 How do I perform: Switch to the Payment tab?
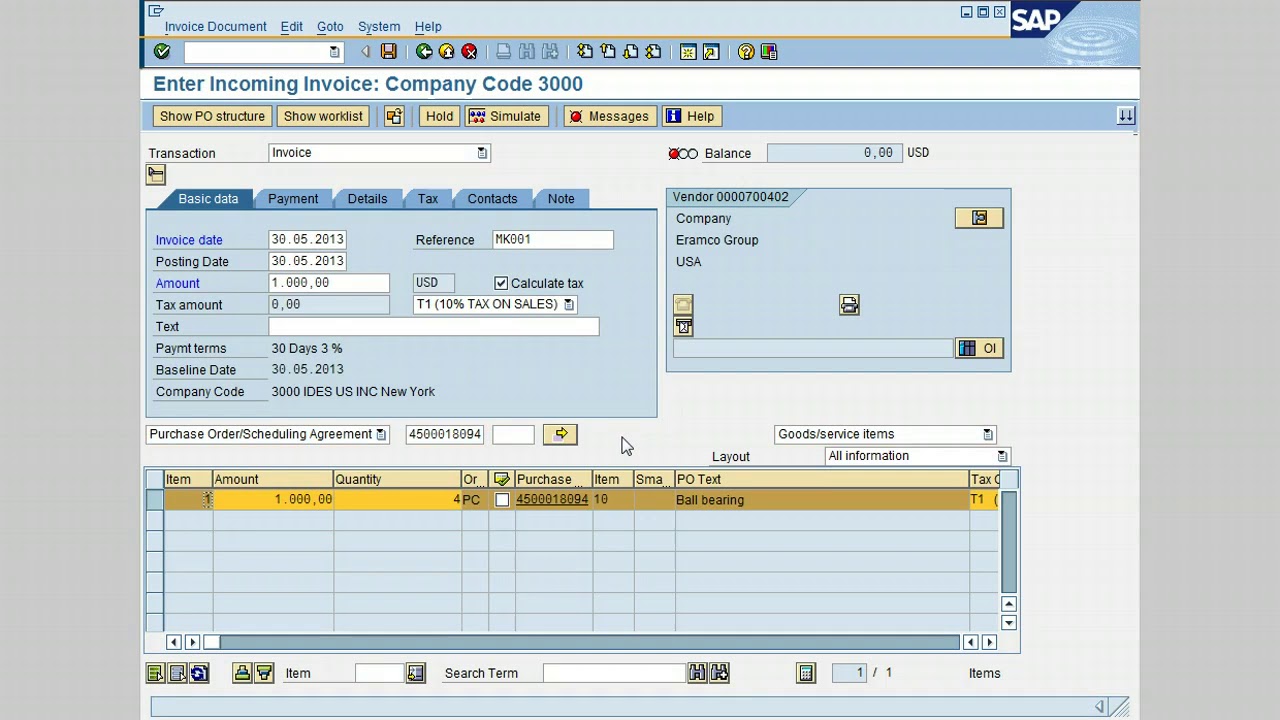(293, 198)
